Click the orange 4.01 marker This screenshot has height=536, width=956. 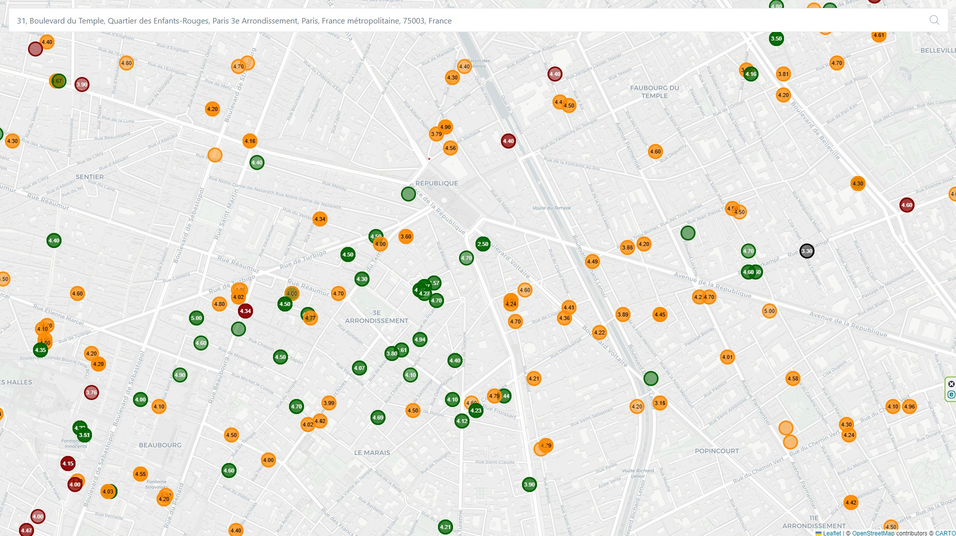727,357
